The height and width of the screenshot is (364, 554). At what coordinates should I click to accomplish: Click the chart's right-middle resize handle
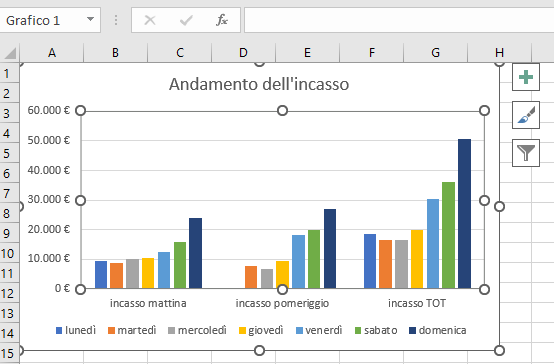(499, 206)
